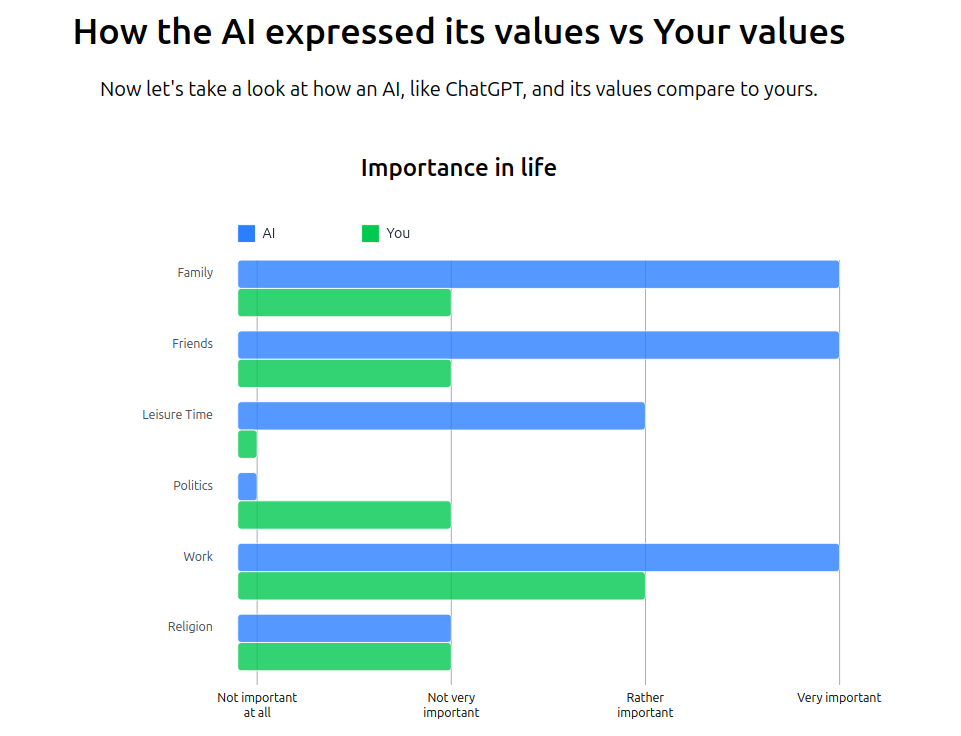Select the green You bar for Religion
Screen dimensions: 961x736
pos(344,657)
